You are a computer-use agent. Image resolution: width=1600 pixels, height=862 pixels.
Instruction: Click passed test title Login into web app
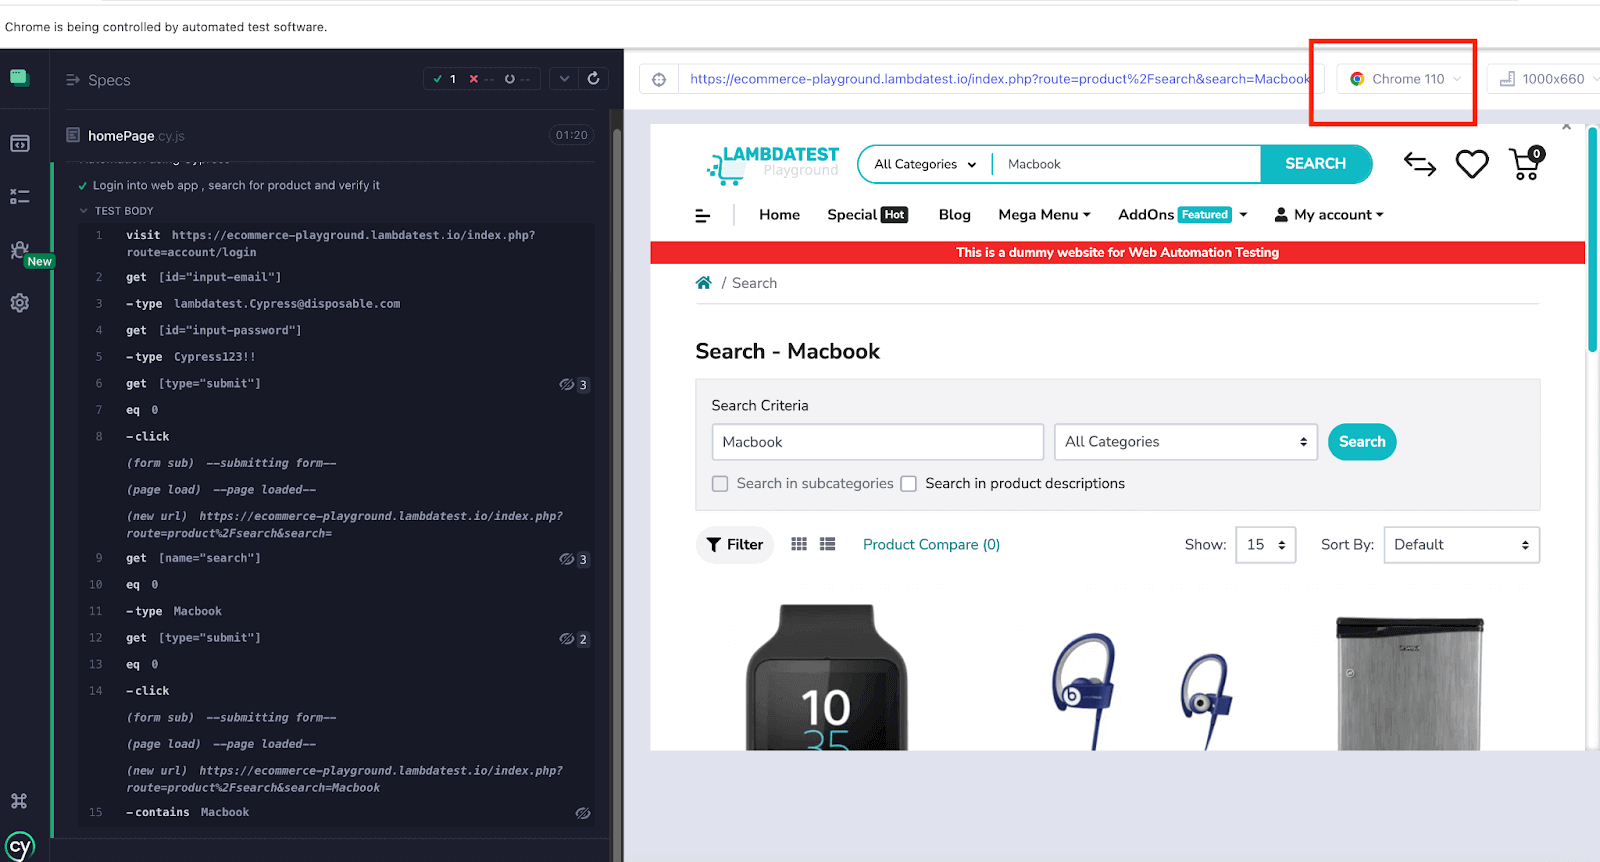[x=236, y=185]
